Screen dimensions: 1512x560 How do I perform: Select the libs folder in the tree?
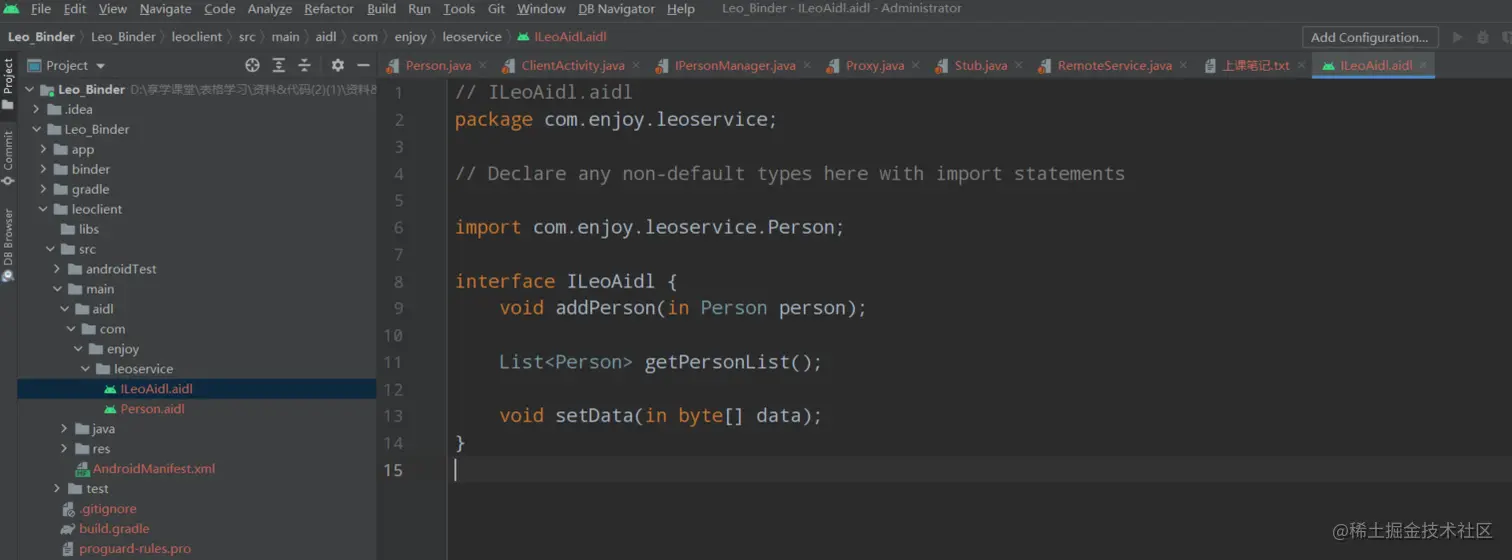click(x=89, y=229)
